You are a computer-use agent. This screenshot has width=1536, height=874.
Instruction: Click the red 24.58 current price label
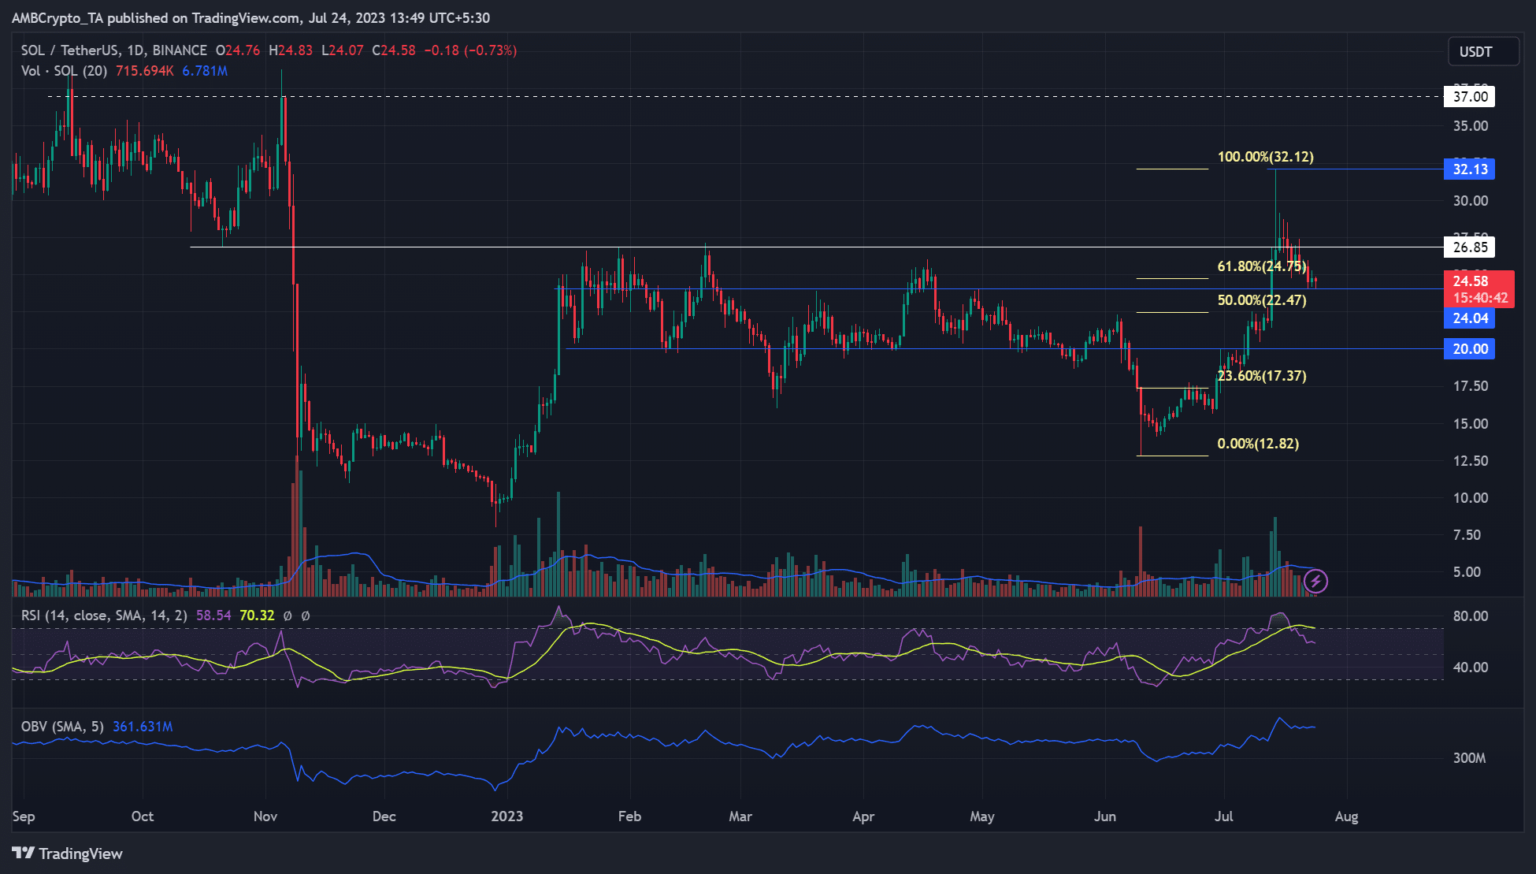(x=1470, y=281)
